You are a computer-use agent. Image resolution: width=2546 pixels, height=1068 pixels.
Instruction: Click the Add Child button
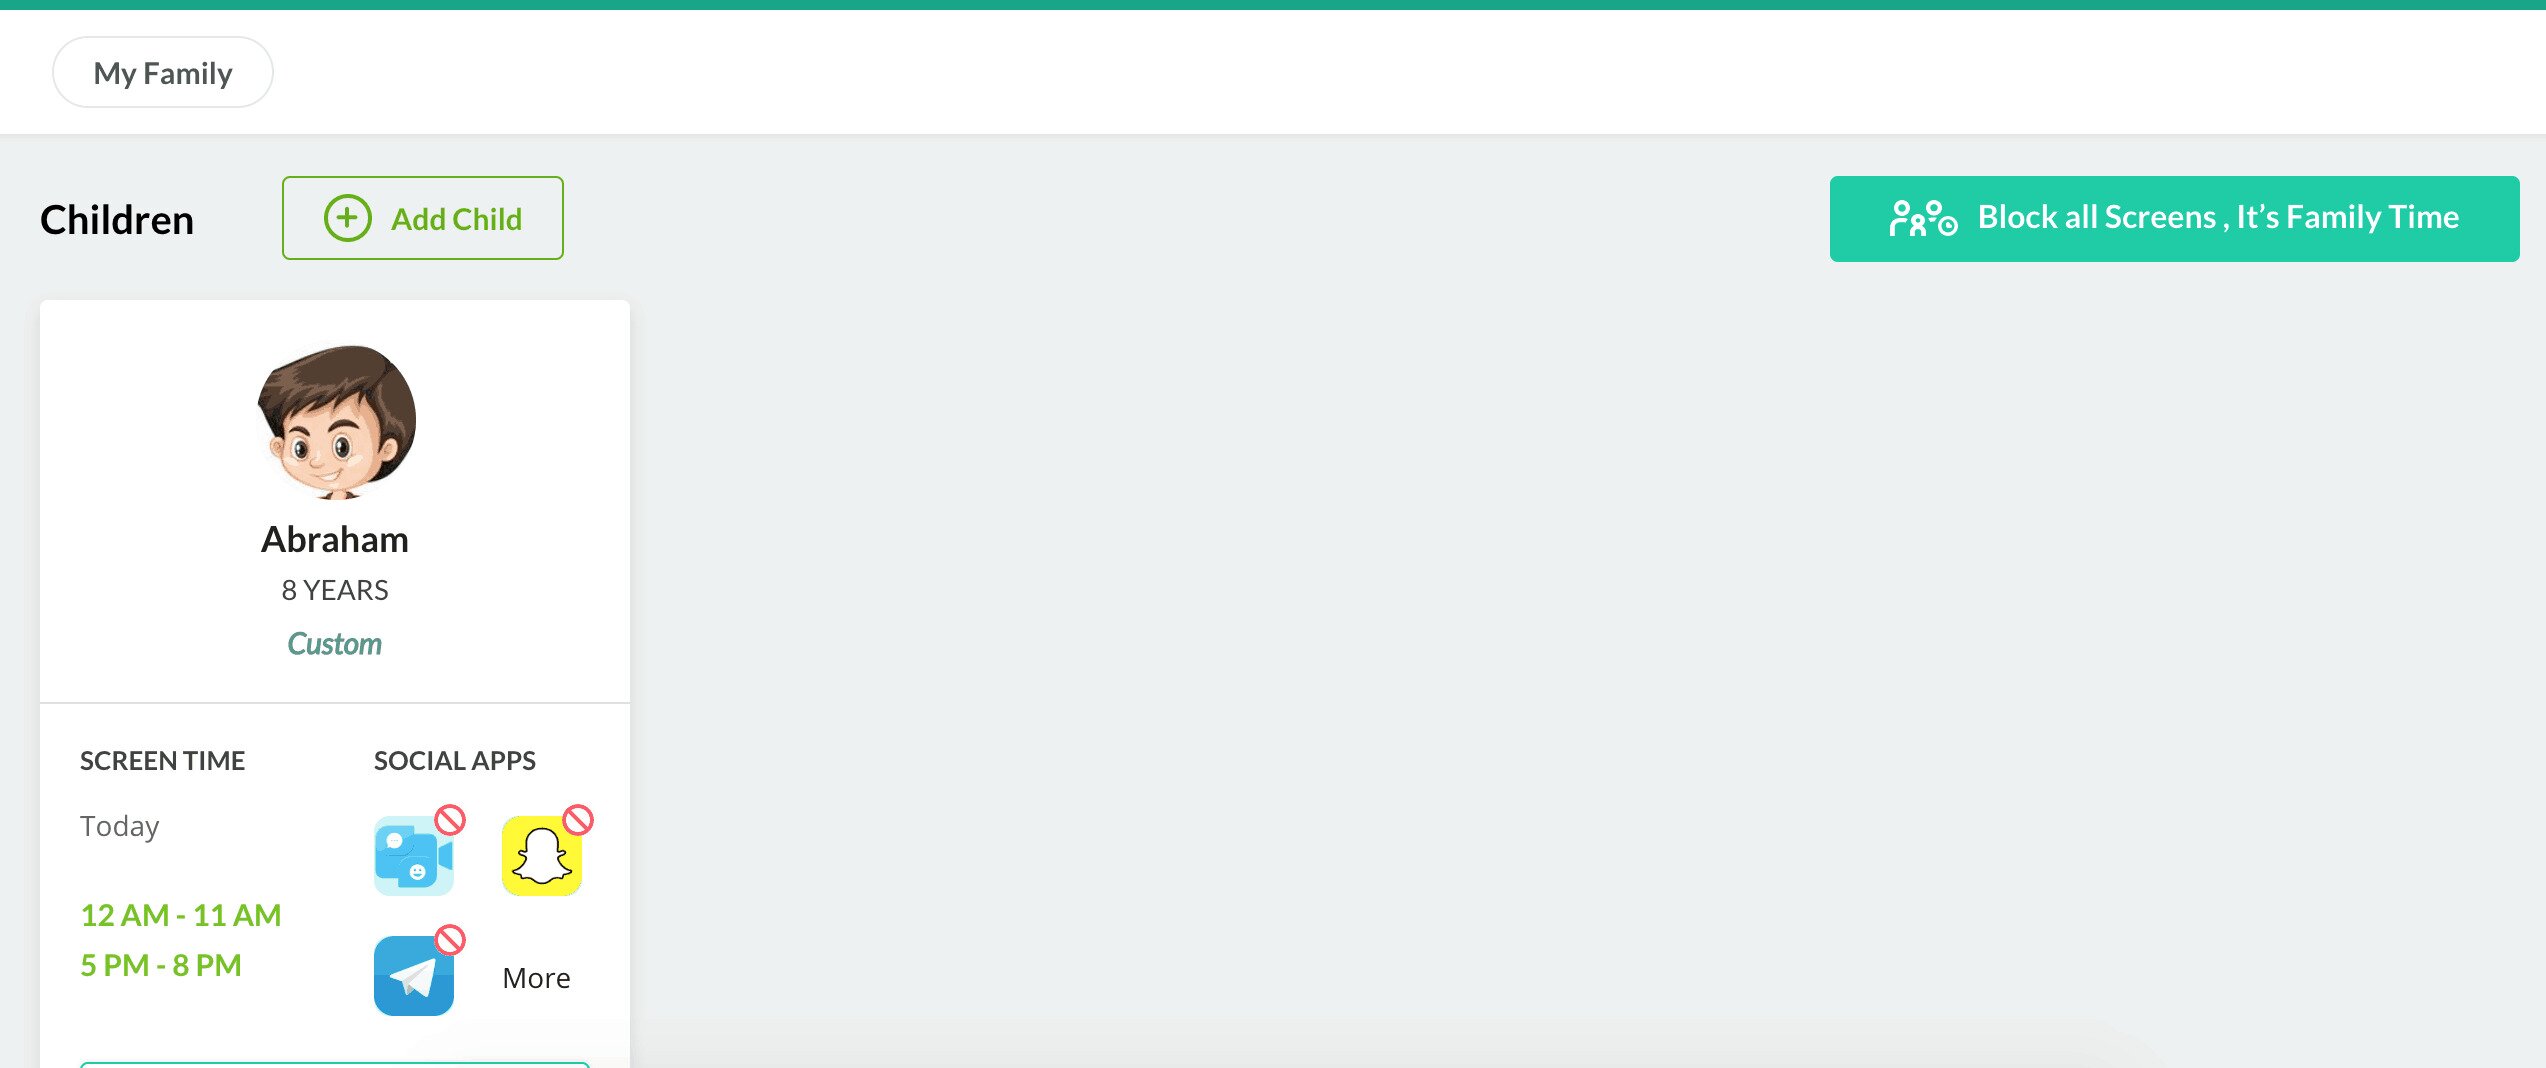423,218
